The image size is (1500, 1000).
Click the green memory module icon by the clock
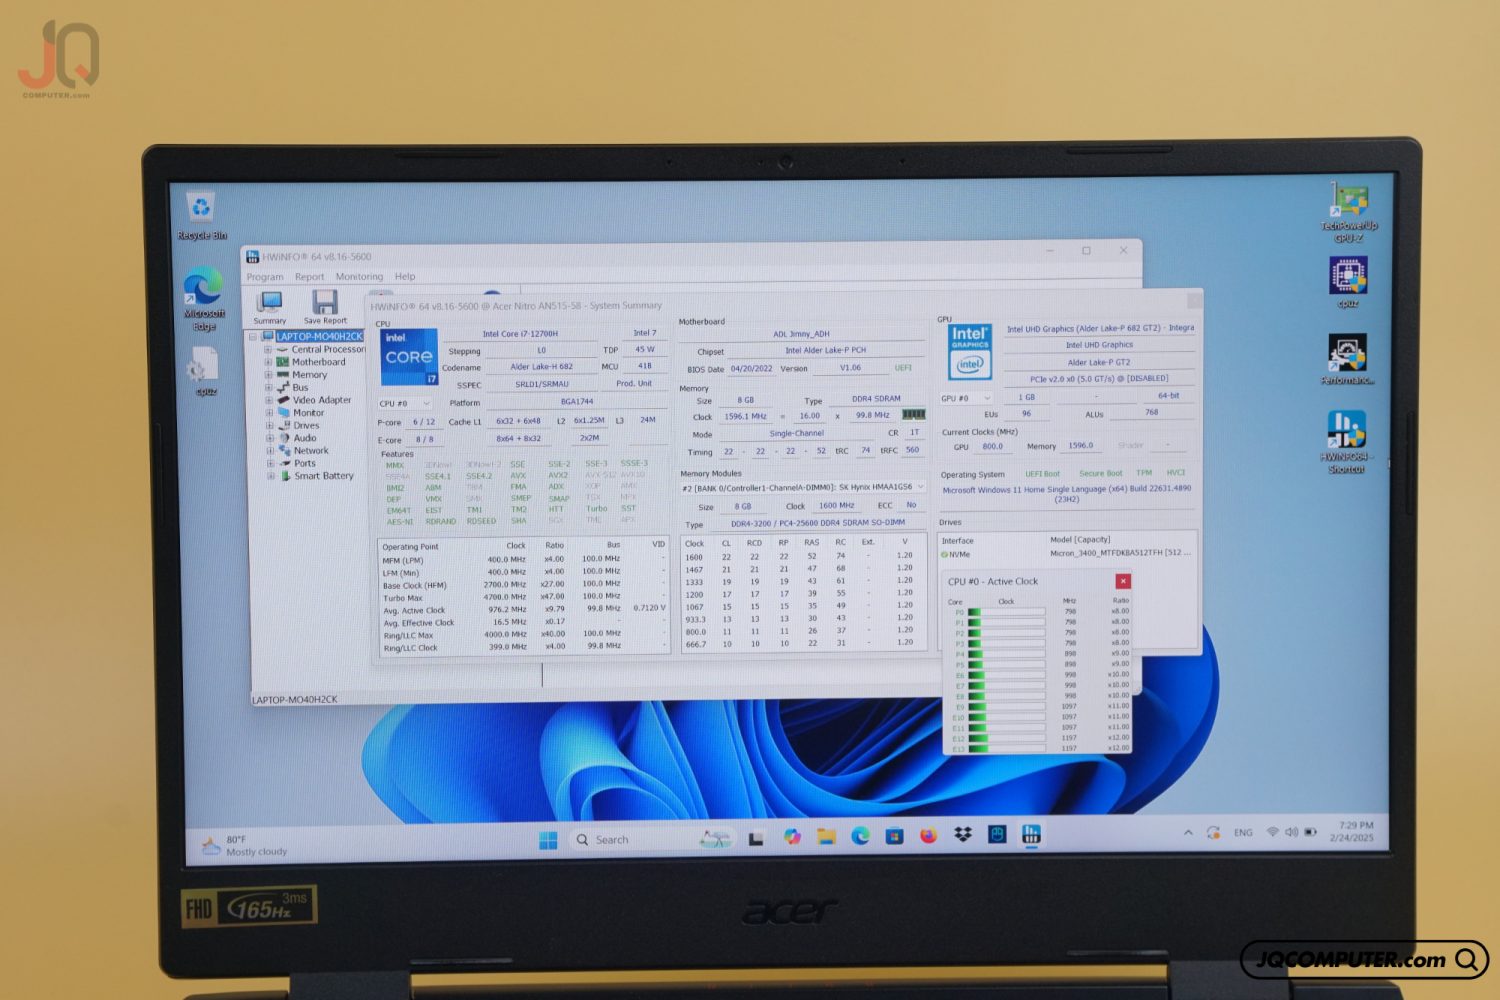913,415
